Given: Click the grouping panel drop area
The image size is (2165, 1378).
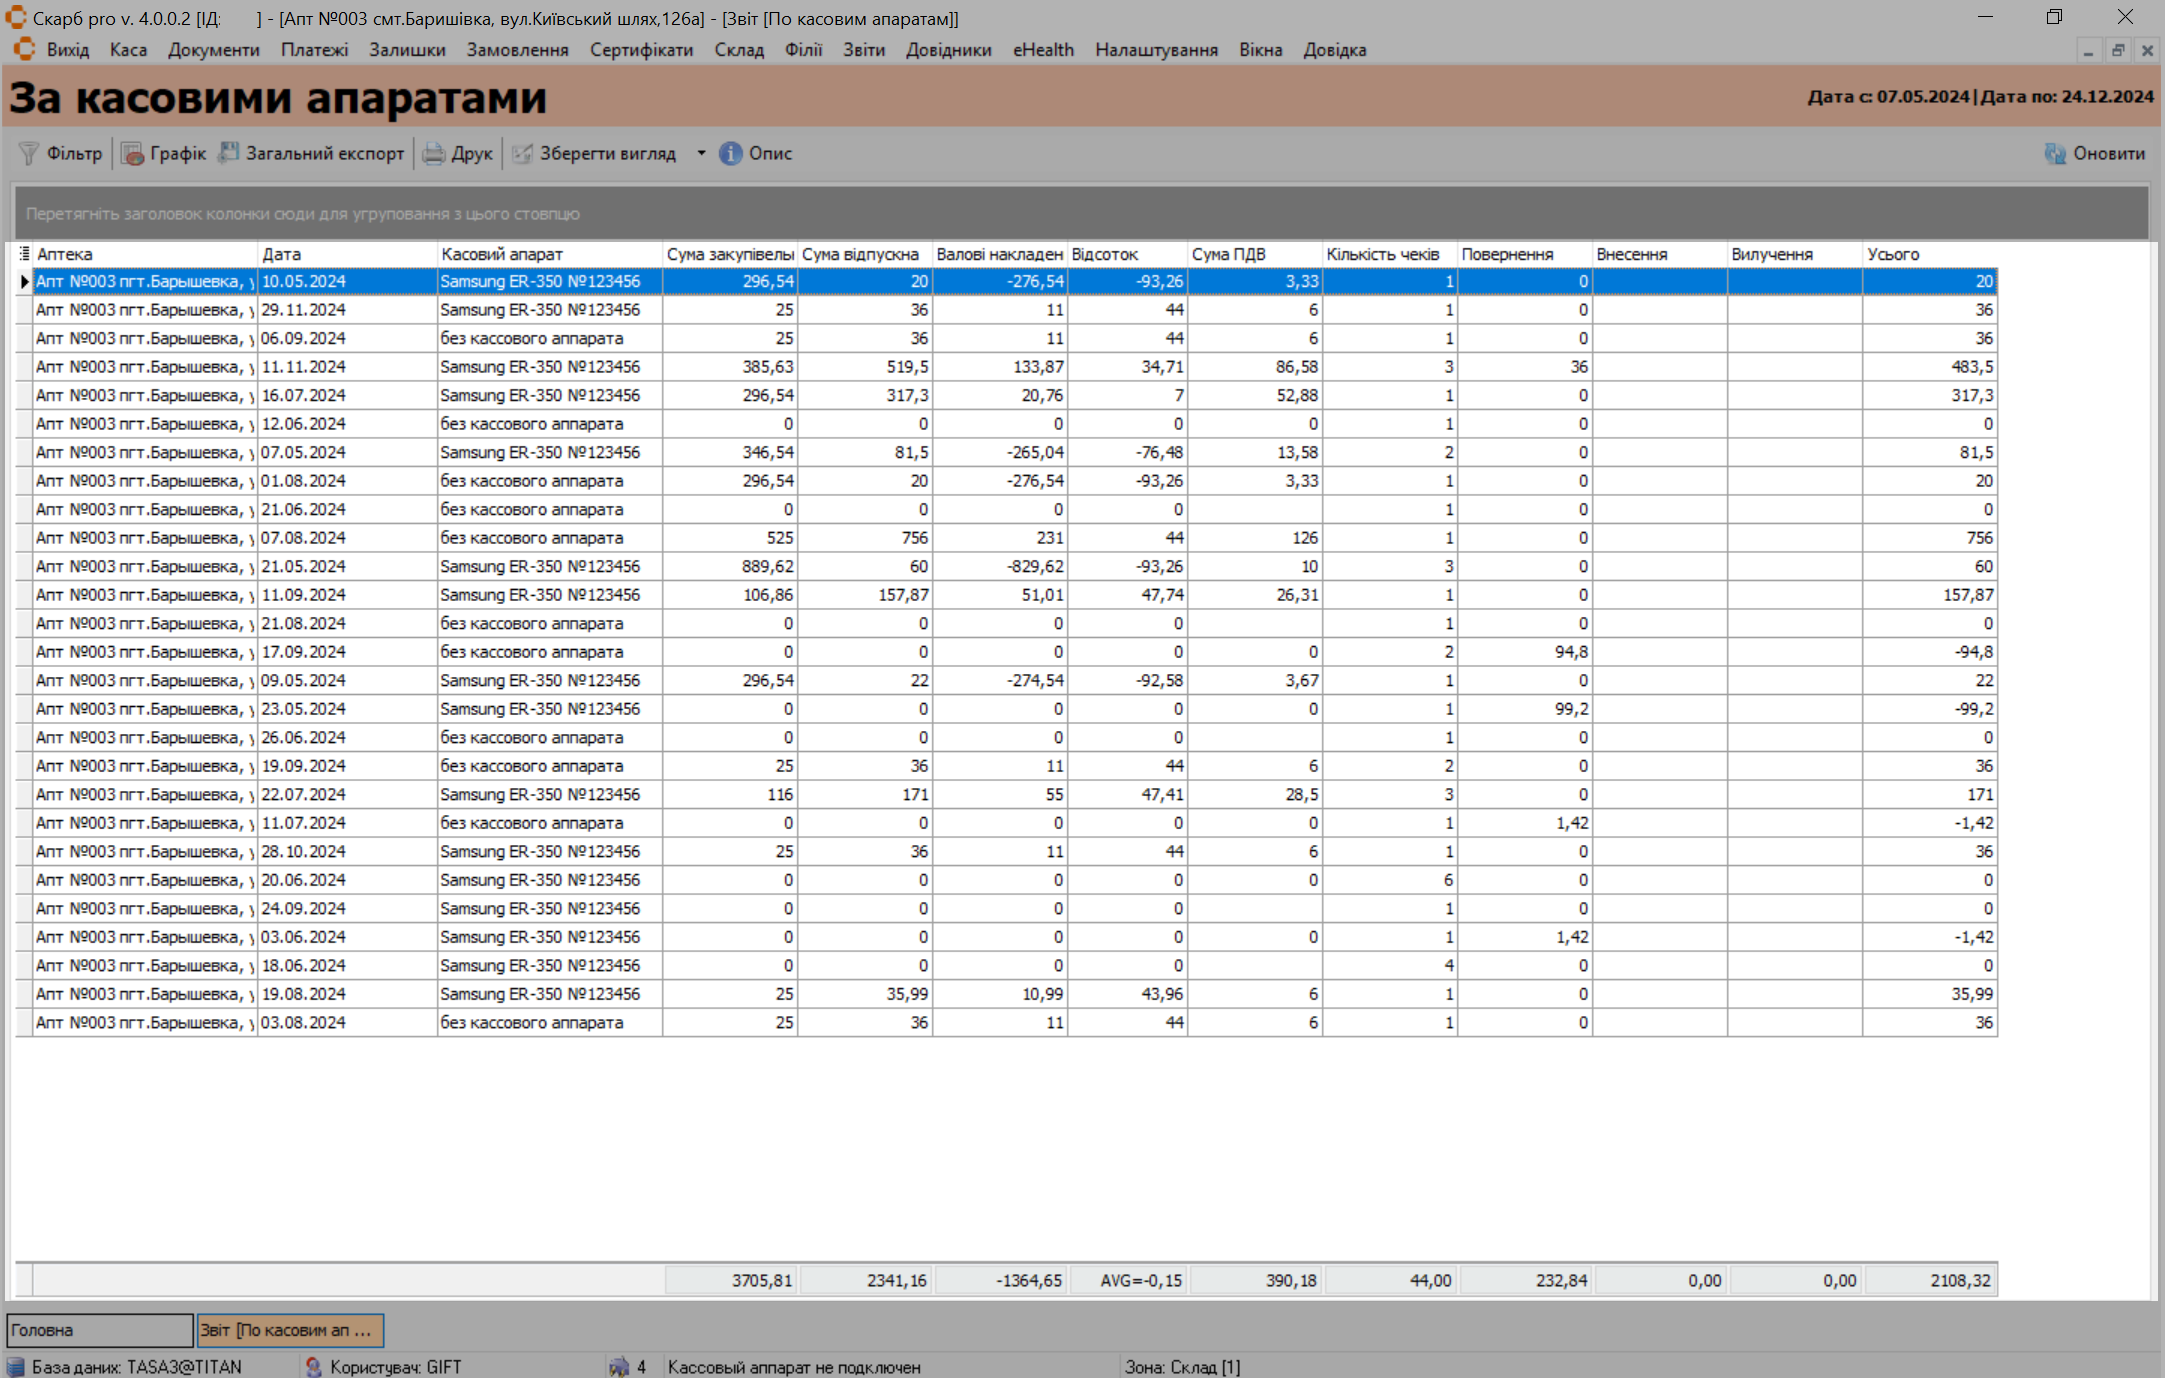Looking at the screenshot, I should coord(1080,213).
